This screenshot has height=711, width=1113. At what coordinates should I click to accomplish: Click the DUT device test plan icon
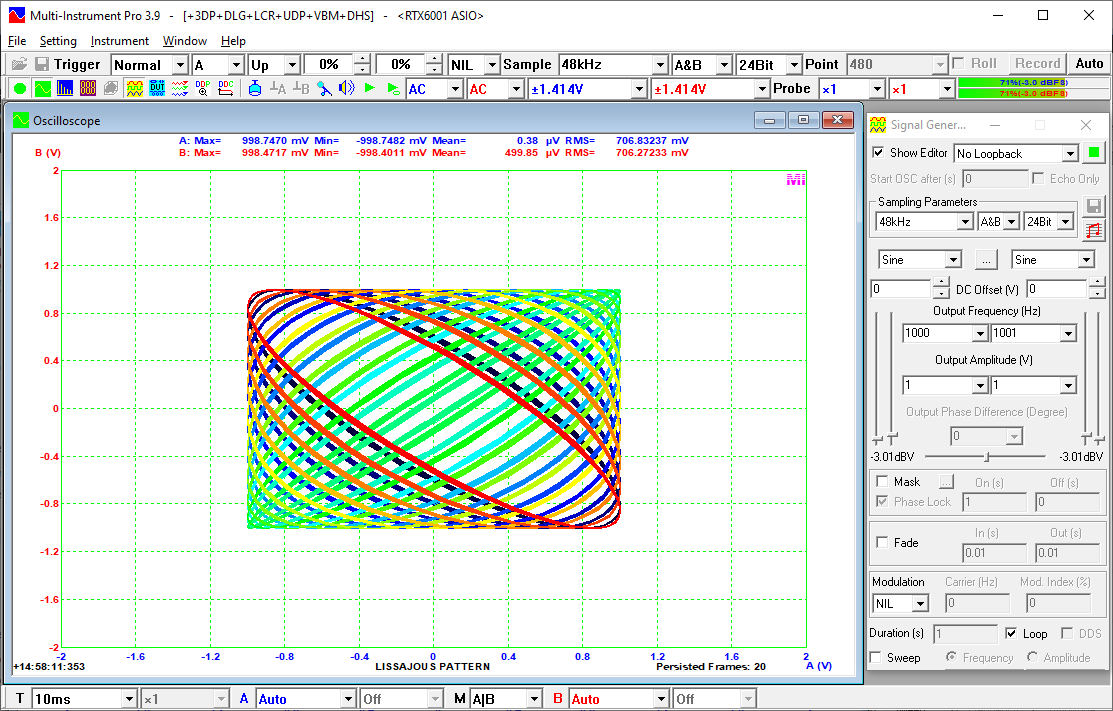[x=157, y=88]
